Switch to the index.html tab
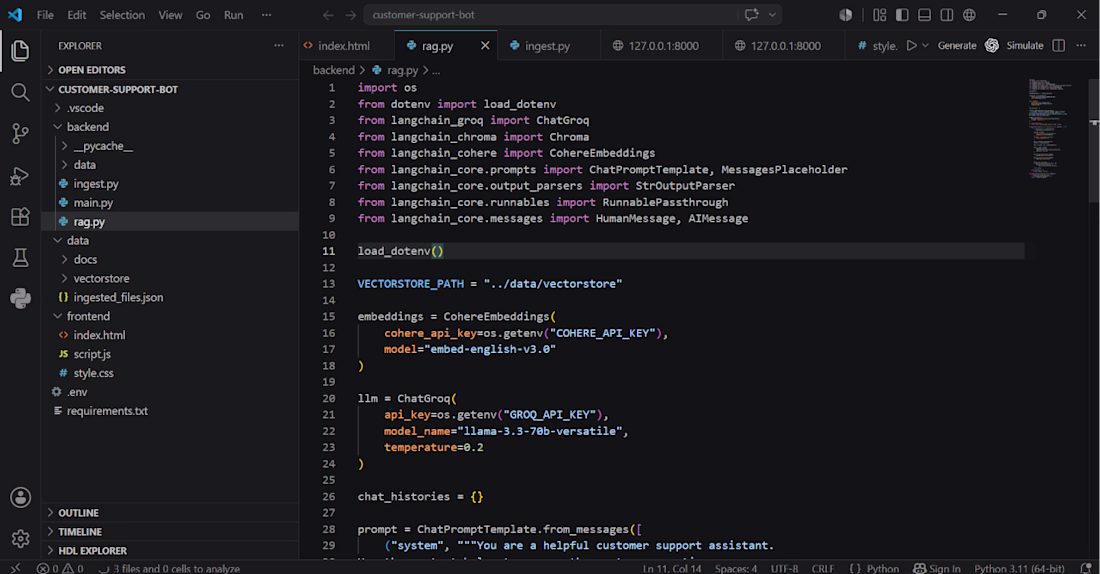Viewport: 1100px width, 574px height. click(x=344, y=46)
